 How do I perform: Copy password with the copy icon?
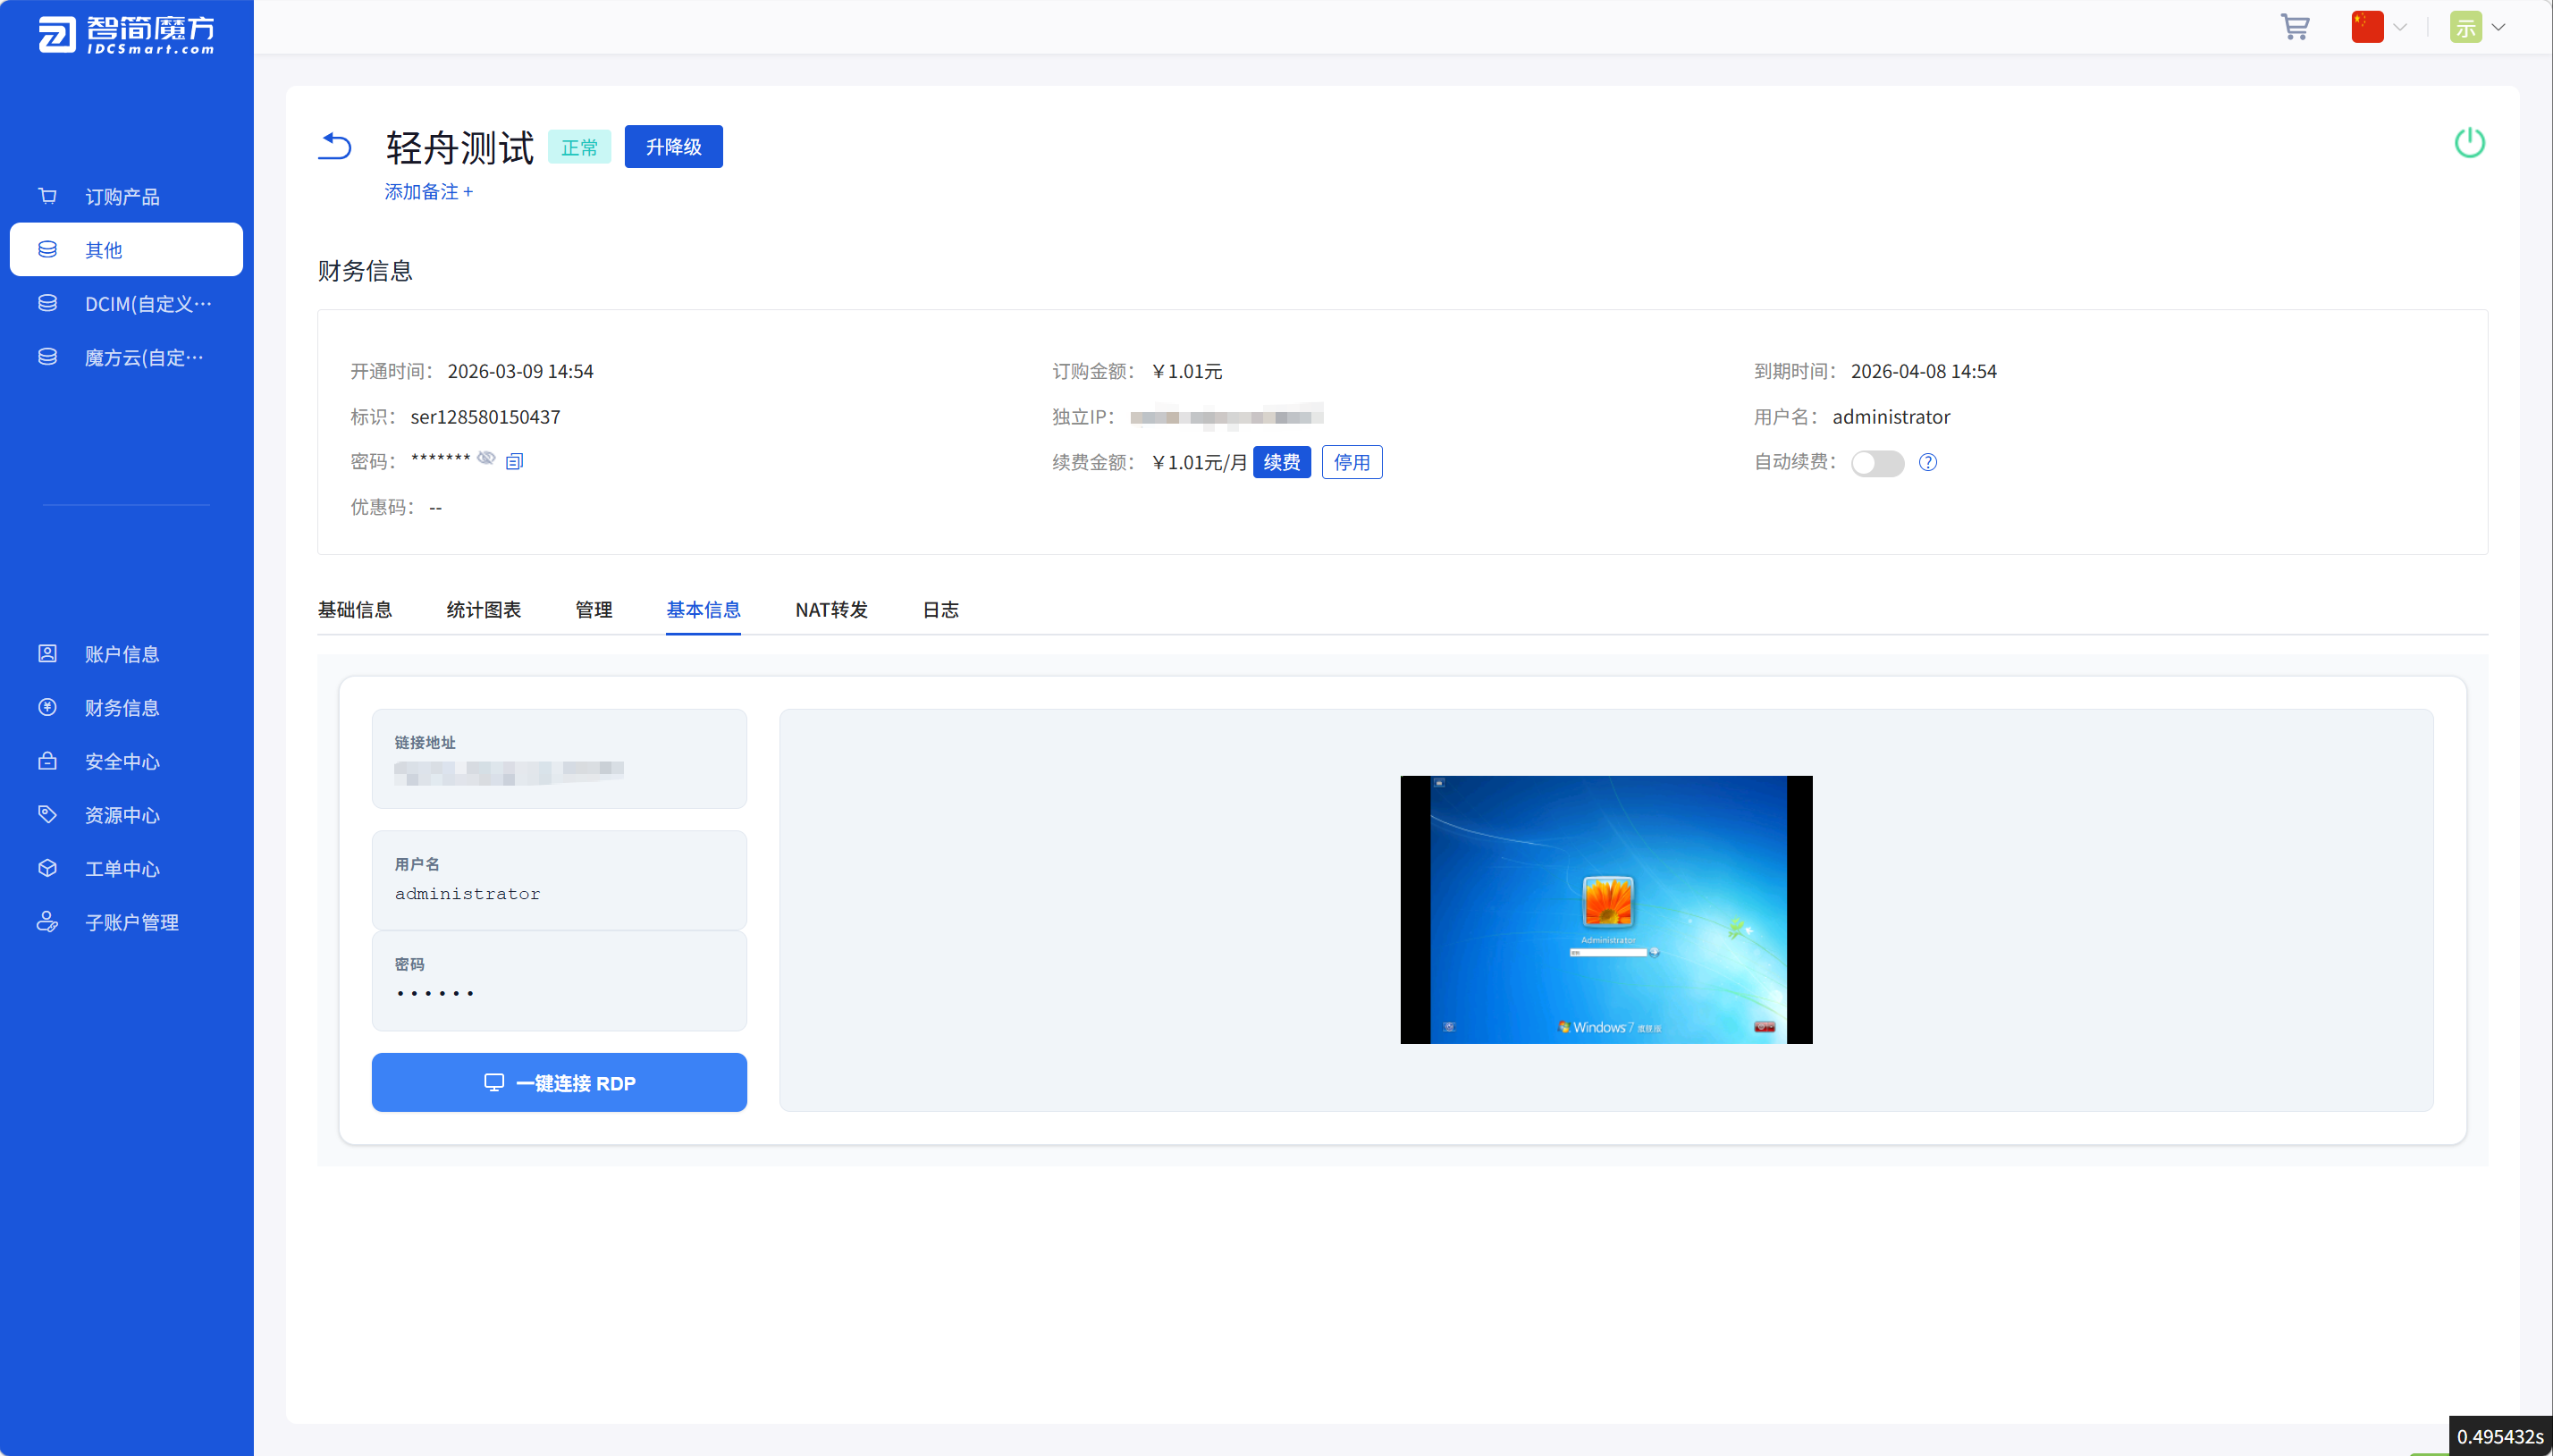tap(514, 461)
